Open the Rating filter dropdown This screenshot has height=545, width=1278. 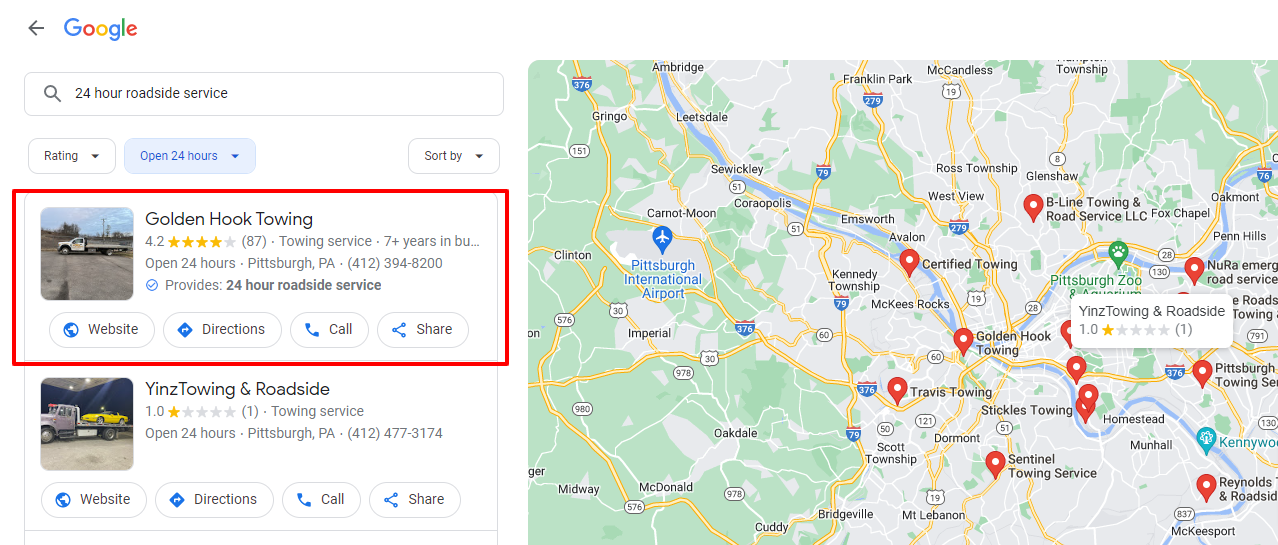point(71,156)
